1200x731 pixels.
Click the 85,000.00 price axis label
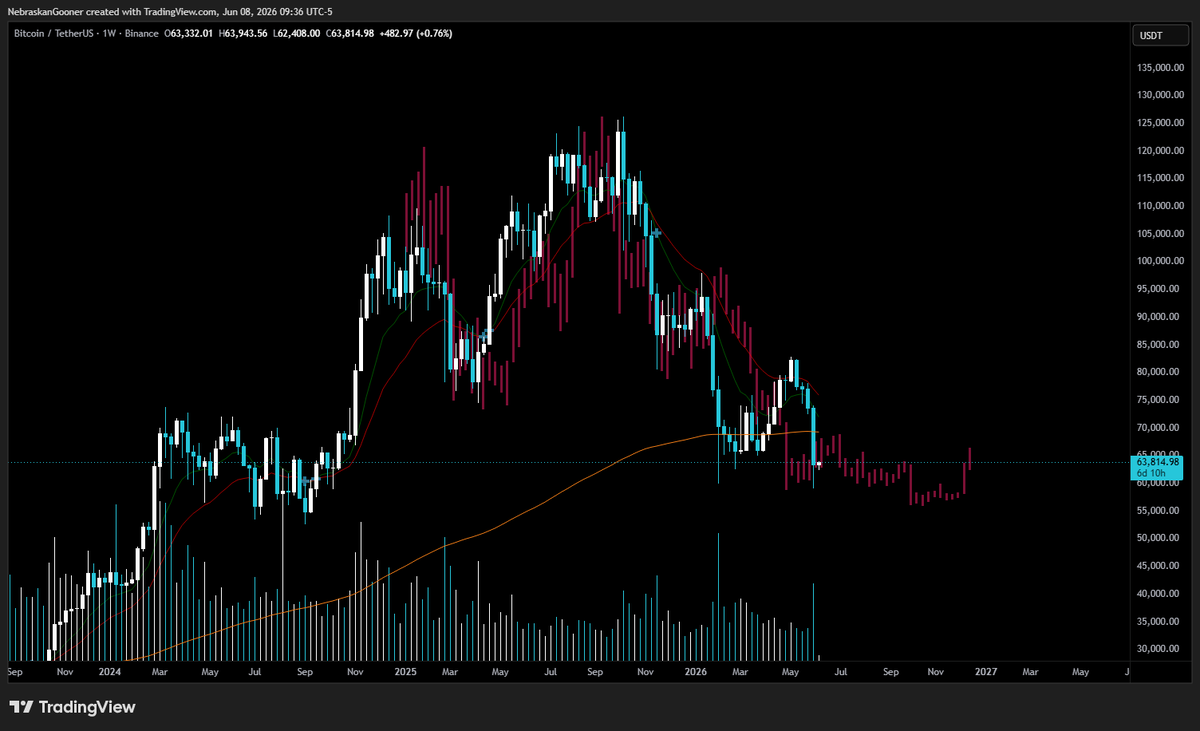[1160, 345]
